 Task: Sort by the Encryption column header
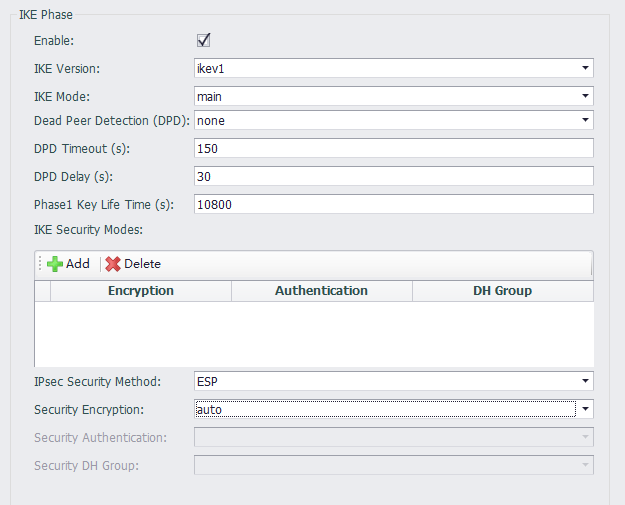pos(141,291)
